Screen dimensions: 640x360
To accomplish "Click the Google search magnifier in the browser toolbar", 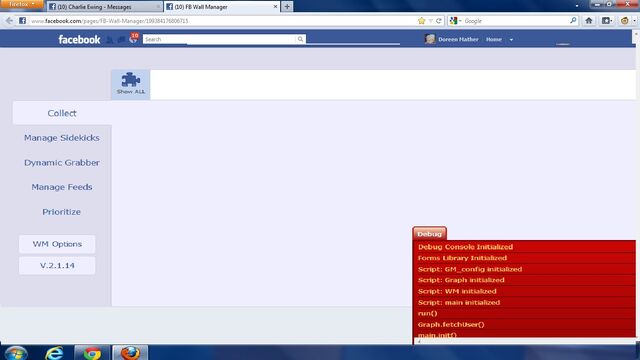I will tap(573, 20).
